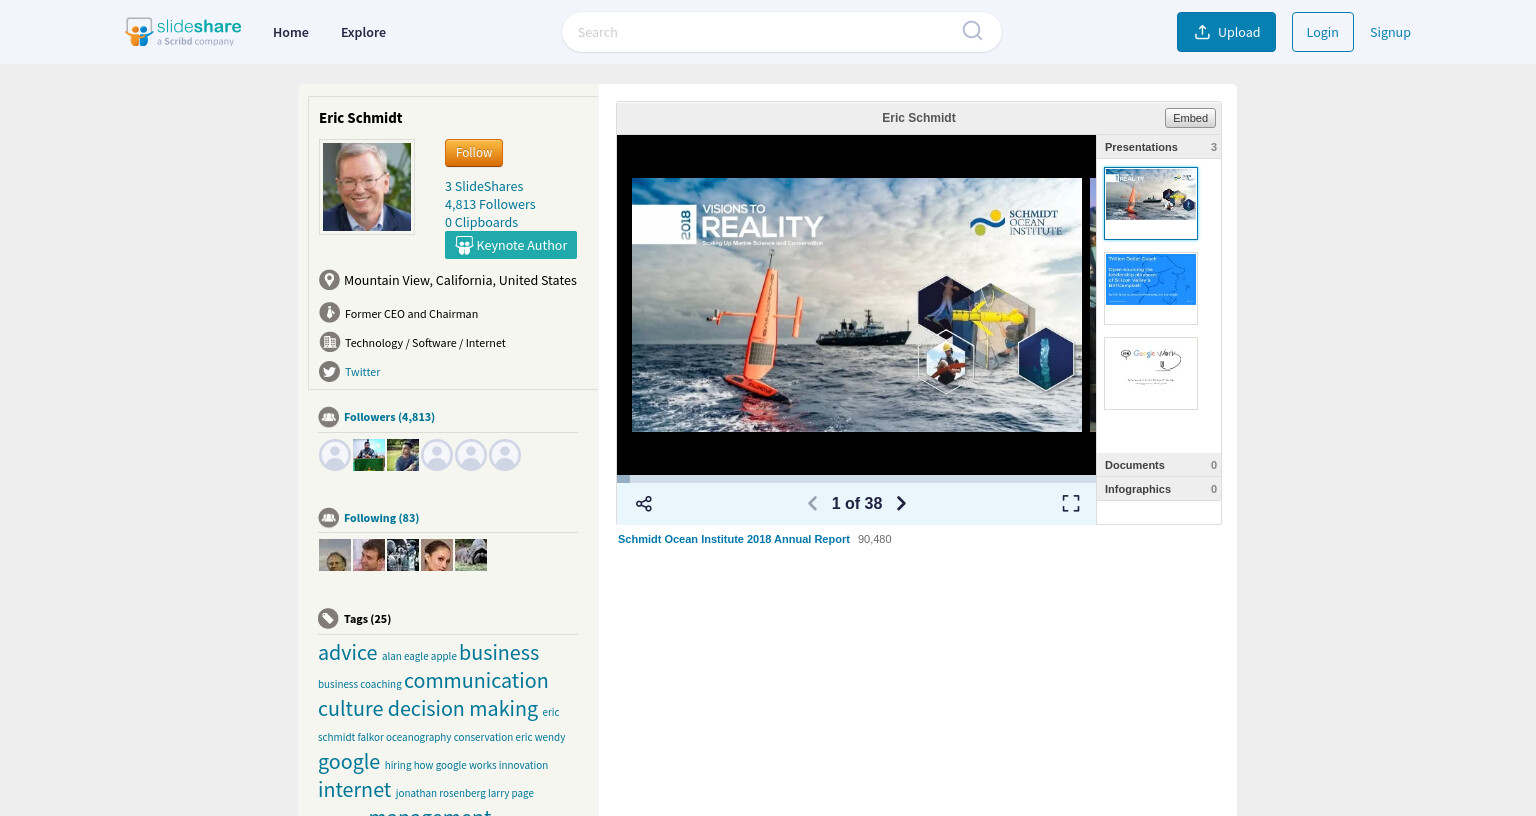Open Eric Schmidt's profile photo
Viewport: 1536px width, 816px height.
point(367,187)
